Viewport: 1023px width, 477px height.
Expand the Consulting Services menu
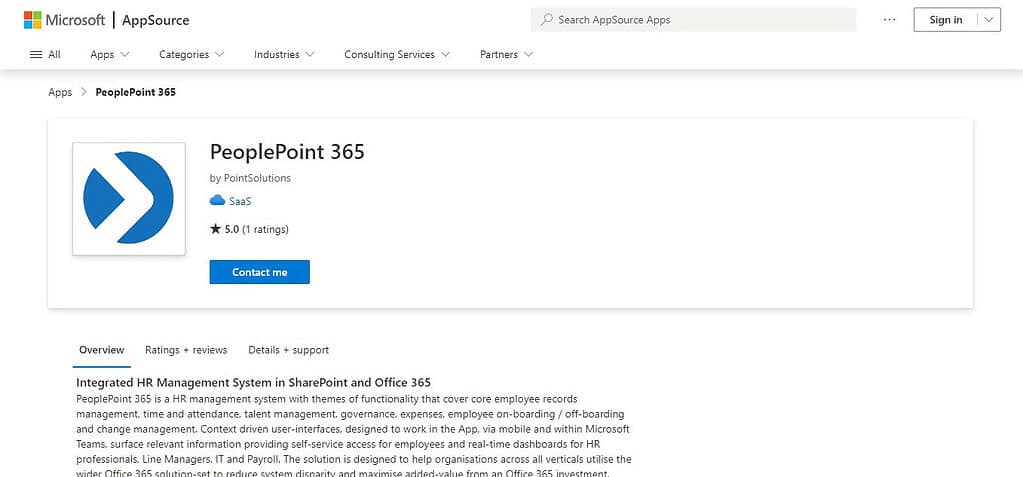(397, 55)
